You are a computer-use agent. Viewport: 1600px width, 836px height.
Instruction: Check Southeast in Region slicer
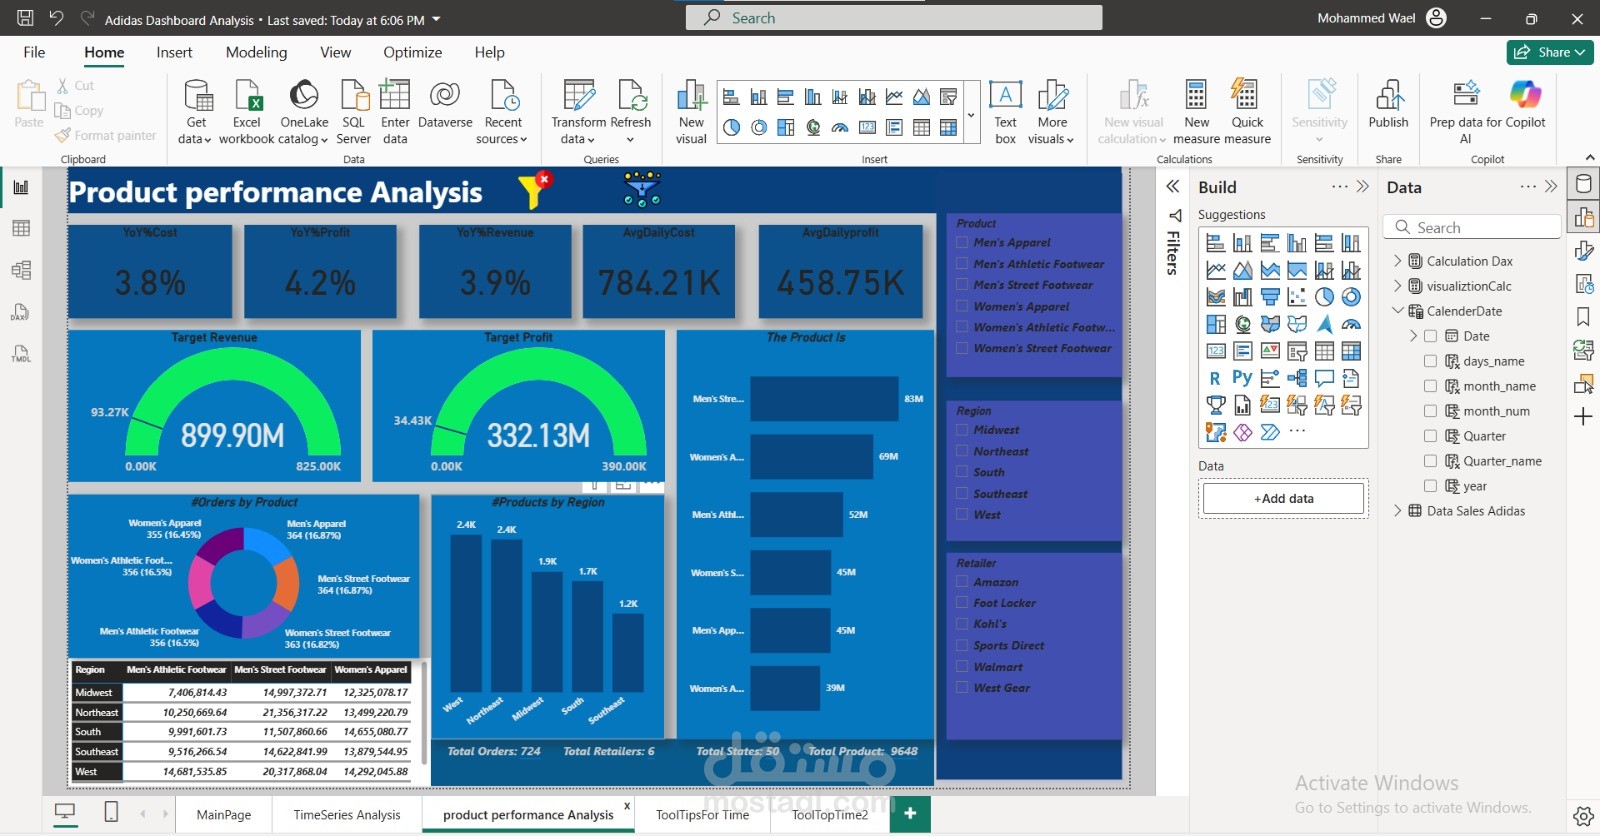(x=962, y=494)
